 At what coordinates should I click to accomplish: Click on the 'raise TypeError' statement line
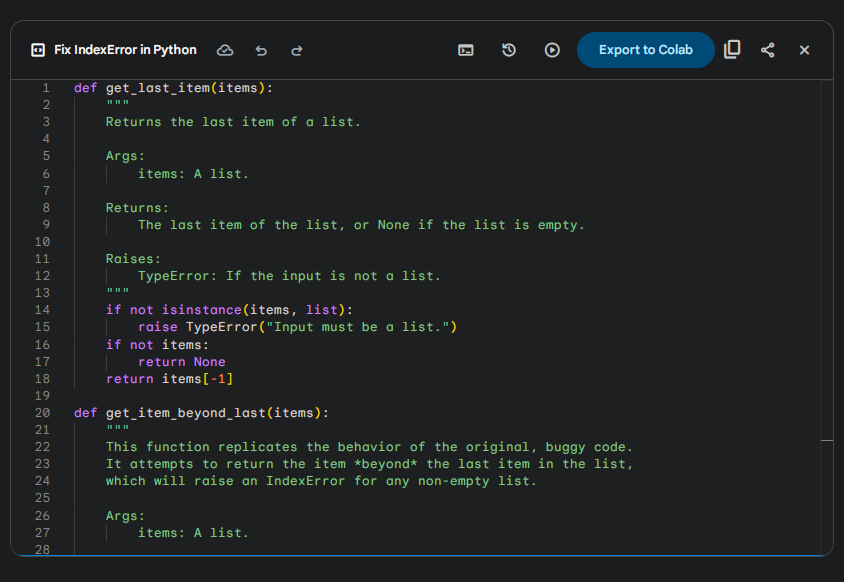tap(296, 327)
